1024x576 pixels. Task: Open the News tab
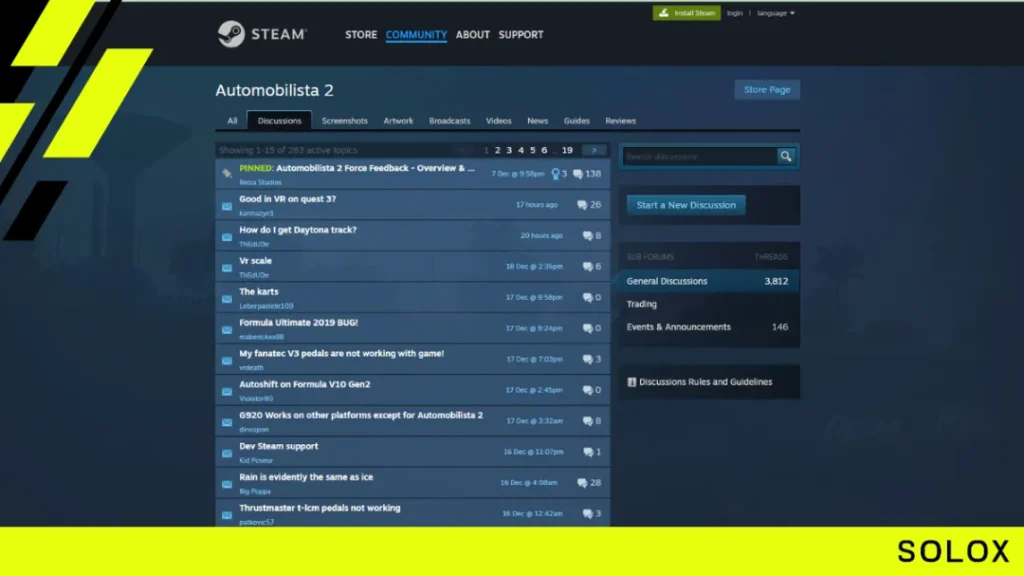tap(537, 121)
